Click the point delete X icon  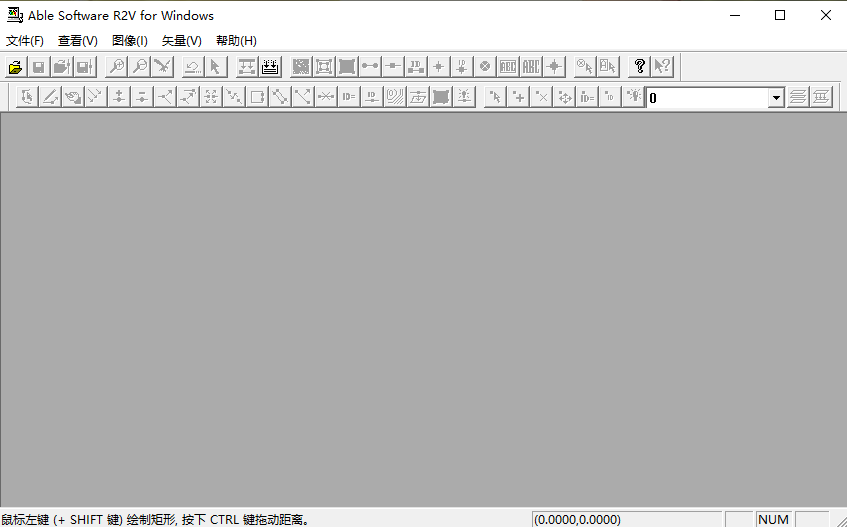pyautogui.click(x=541, y=97)
